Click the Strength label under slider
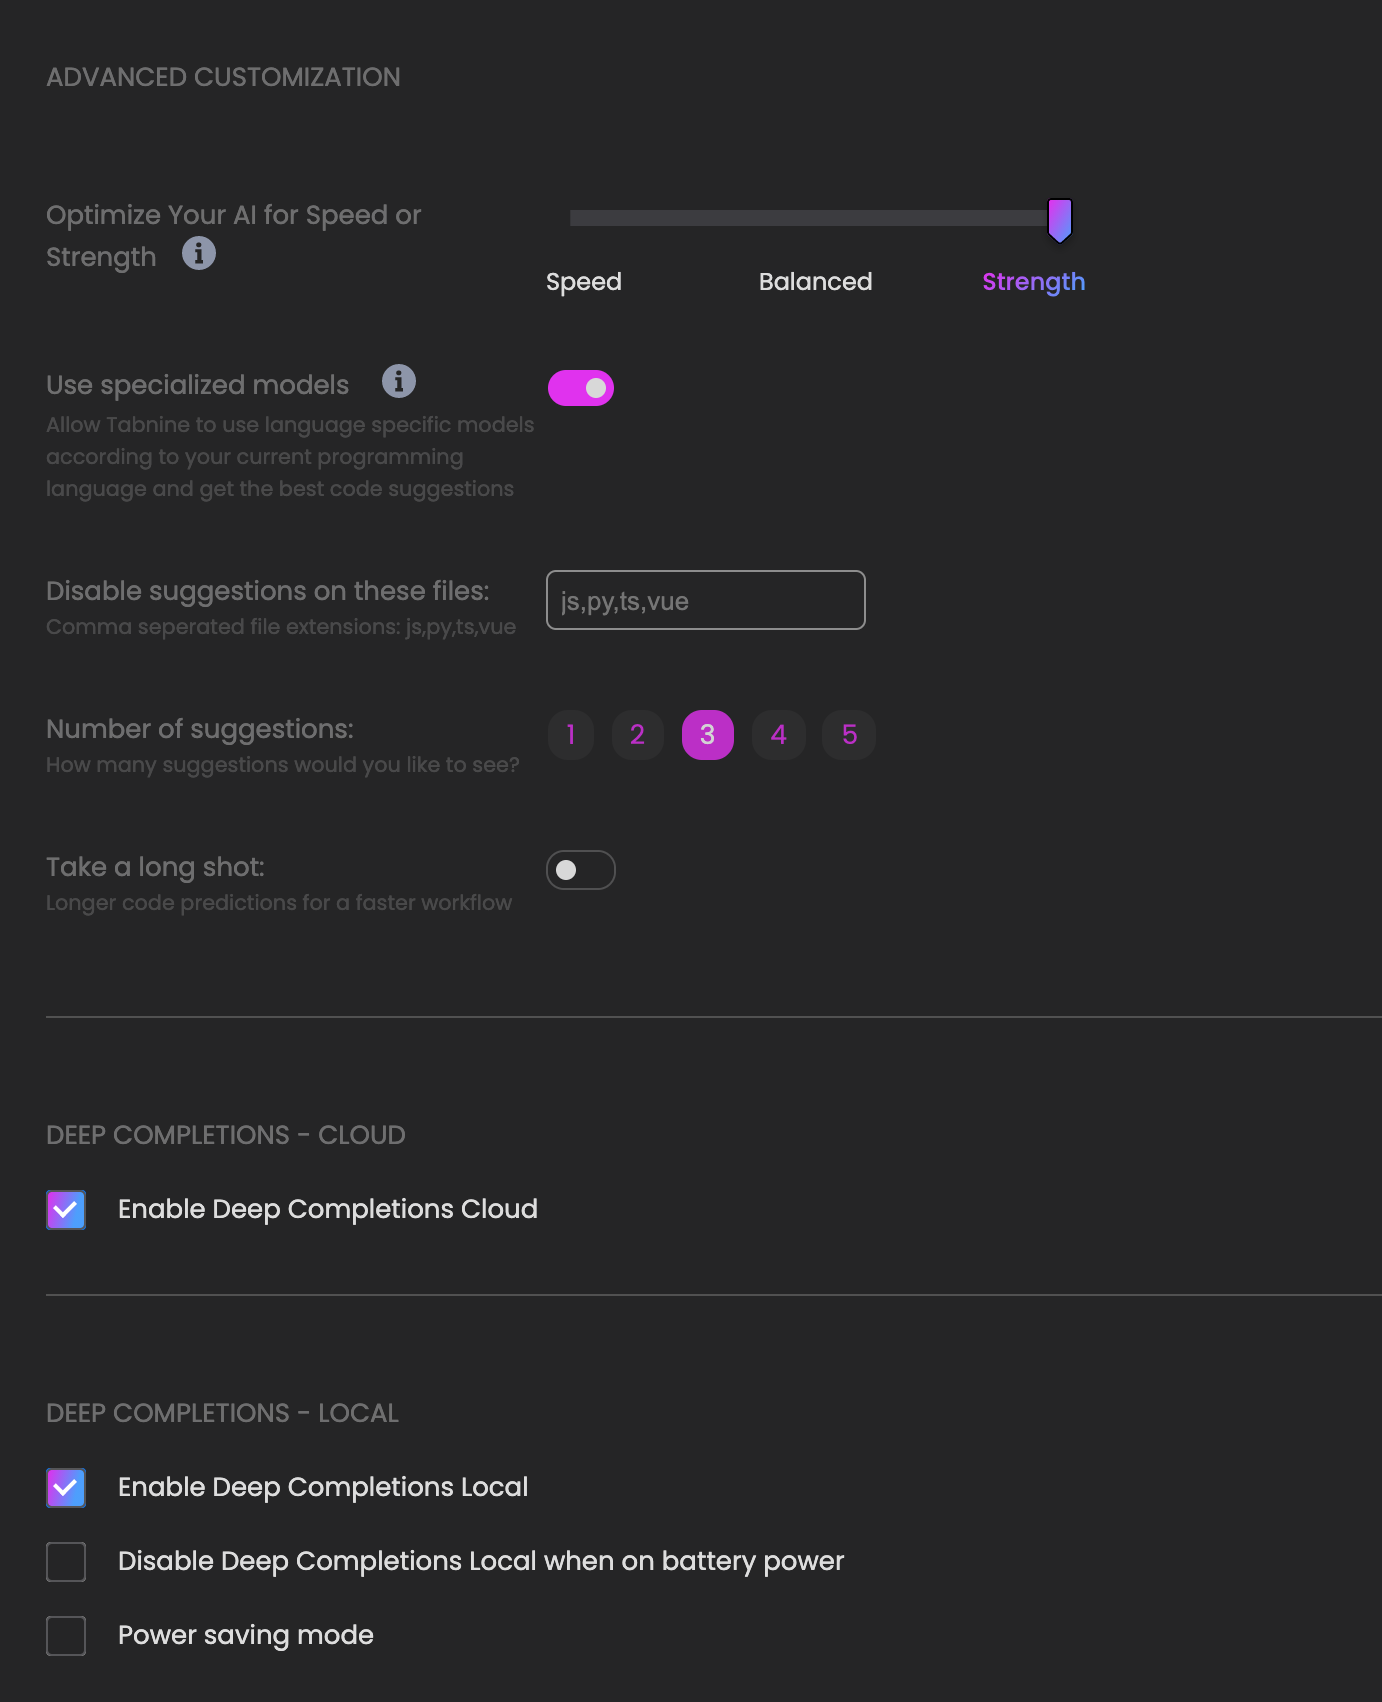The width and height of the screenshot is (1382, 1702). 1034,282
